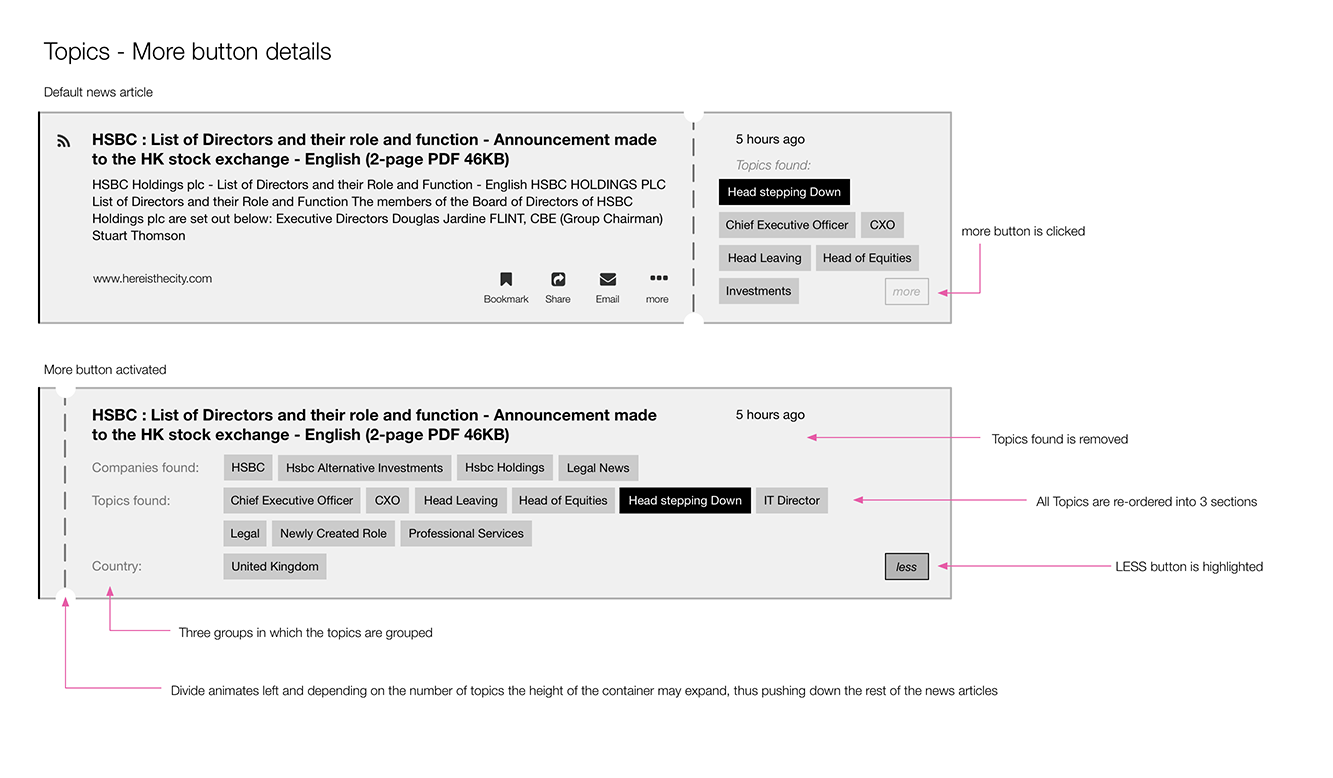Select the IT Director topic tag

[791, 501]
